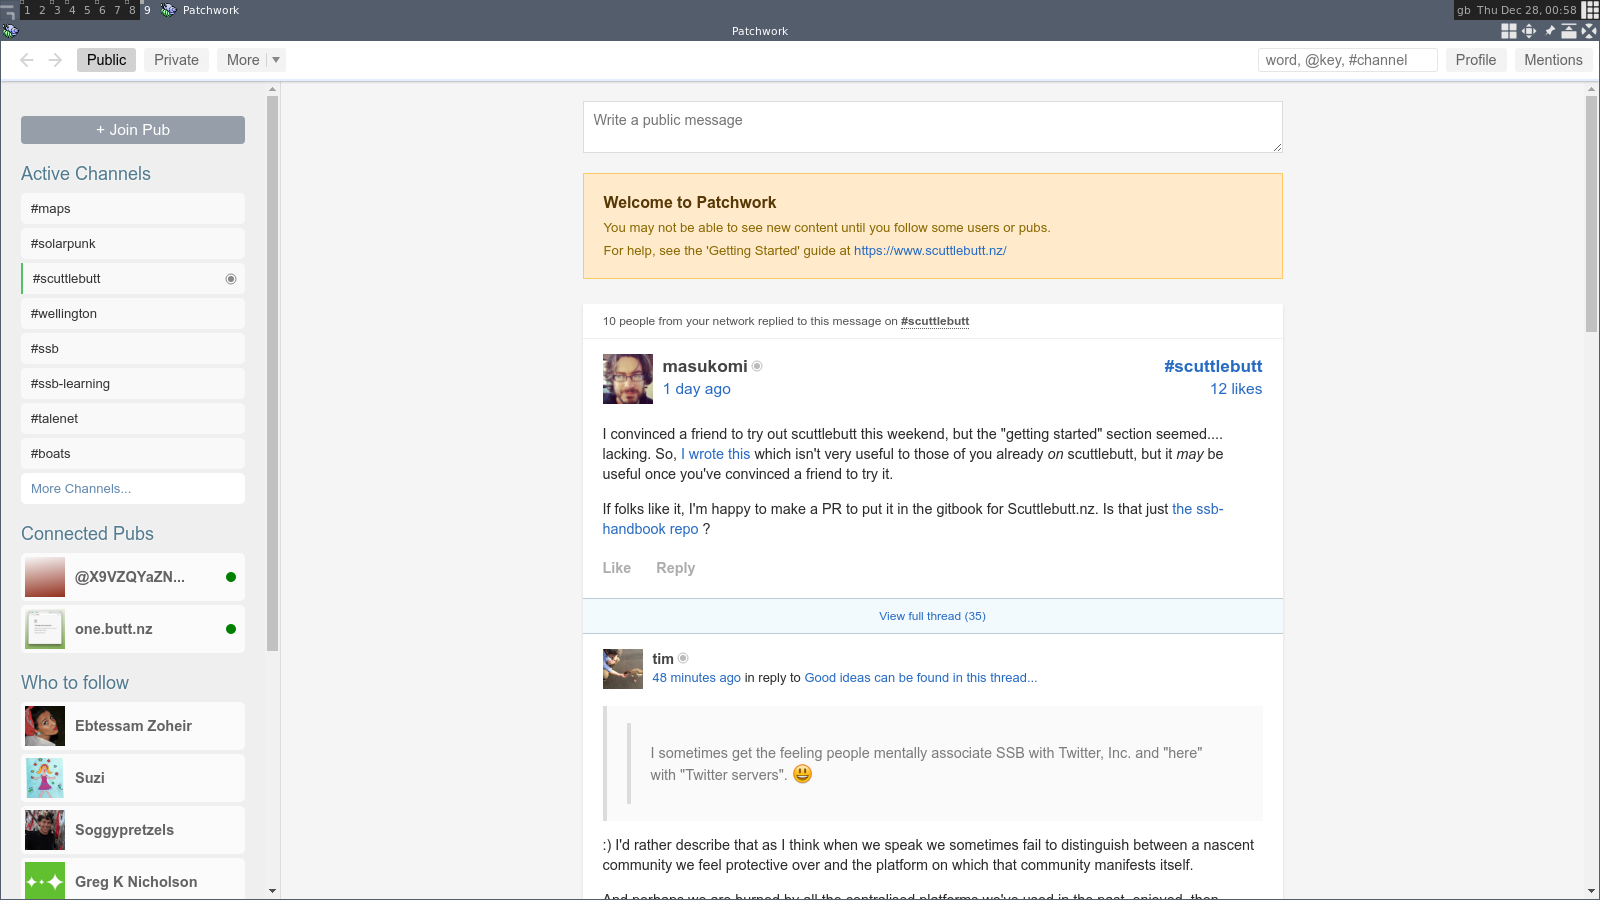
Task: Click Ebtessam Zoheir's avatar
Action: click(45, 726)
